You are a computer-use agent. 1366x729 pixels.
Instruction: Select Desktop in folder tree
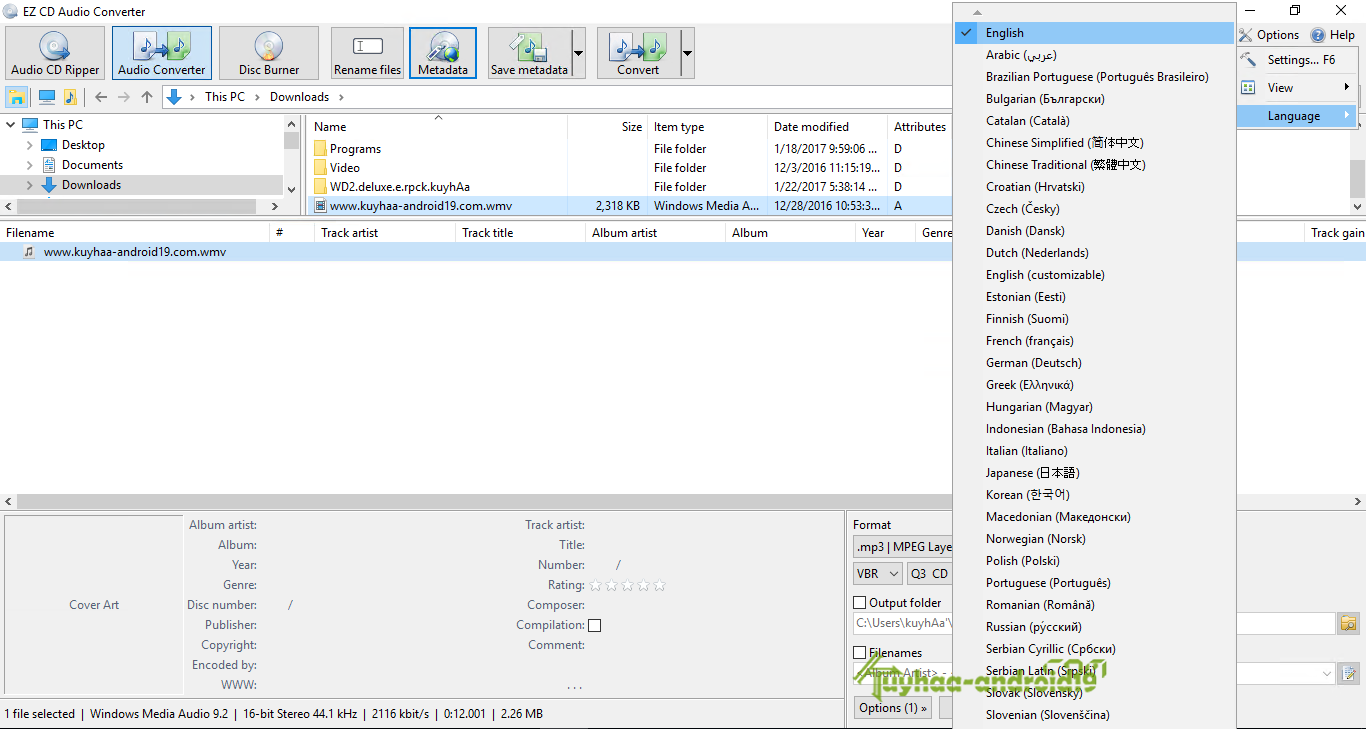pyautogui.click(x=83, y=145)
